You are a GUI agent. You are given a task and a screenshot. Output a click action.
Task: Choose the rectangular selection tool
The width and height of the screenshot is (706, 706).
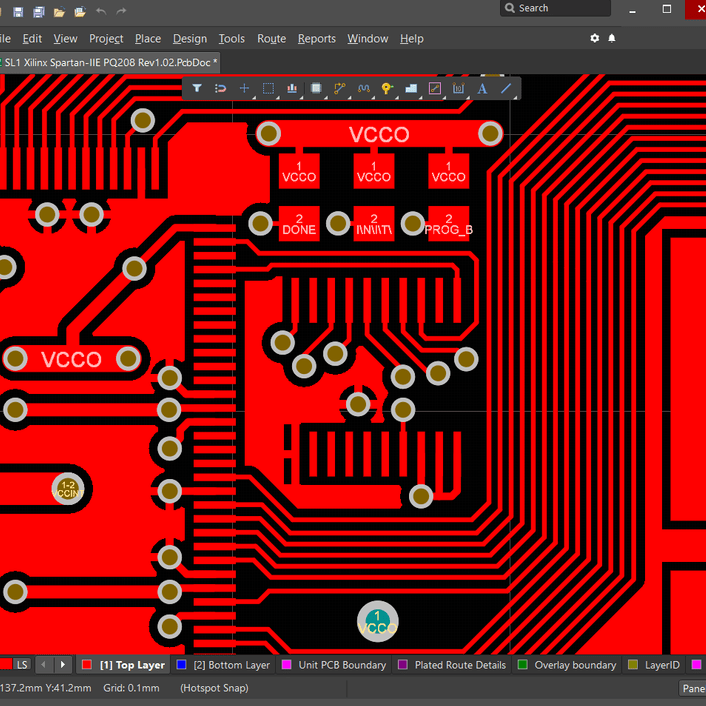(x=268, y=88)
